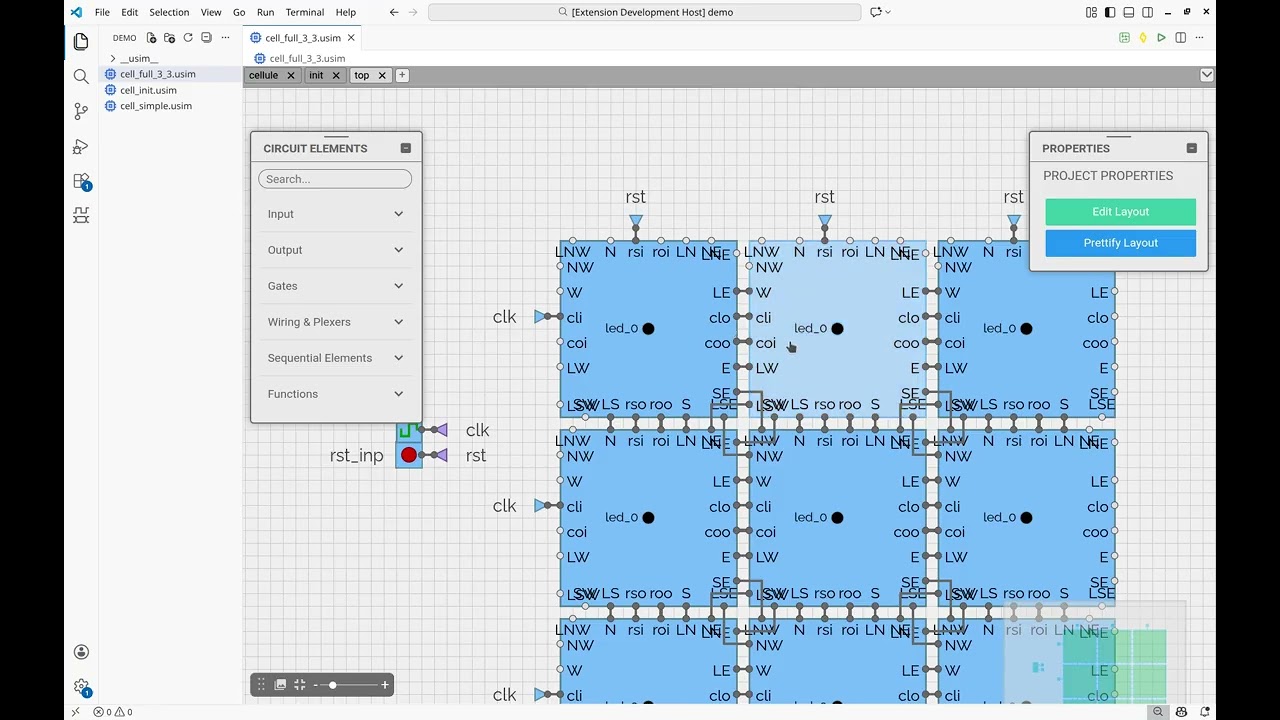Run simulation with the green play icon
Viewport: 1280px width, 720px height.
click(1161, 38)
